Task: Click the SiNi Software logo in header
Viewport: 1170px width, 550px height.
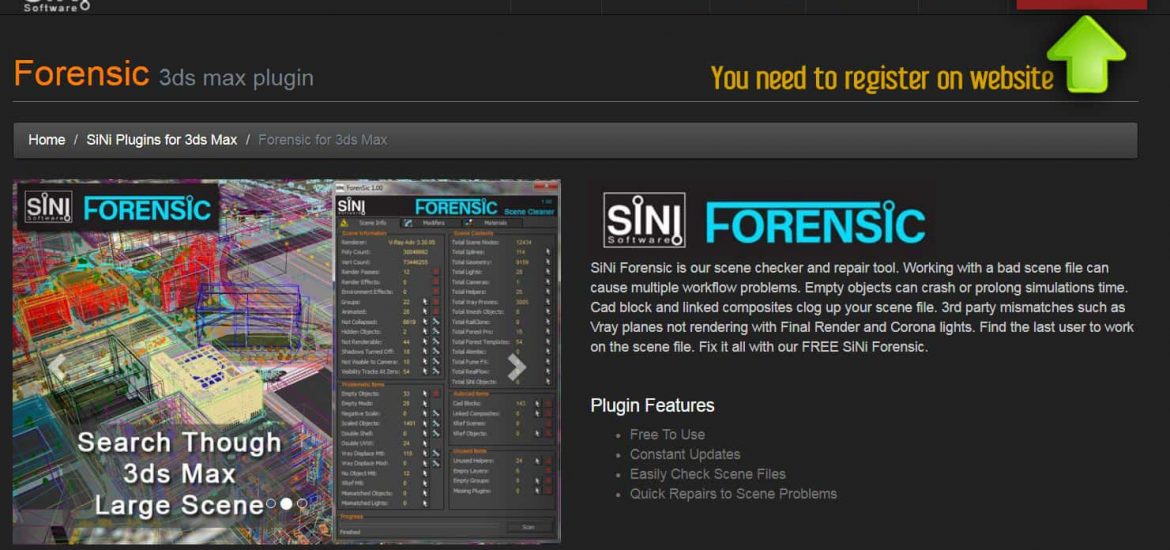Action: pyautogui.click(x=56, y=5)
